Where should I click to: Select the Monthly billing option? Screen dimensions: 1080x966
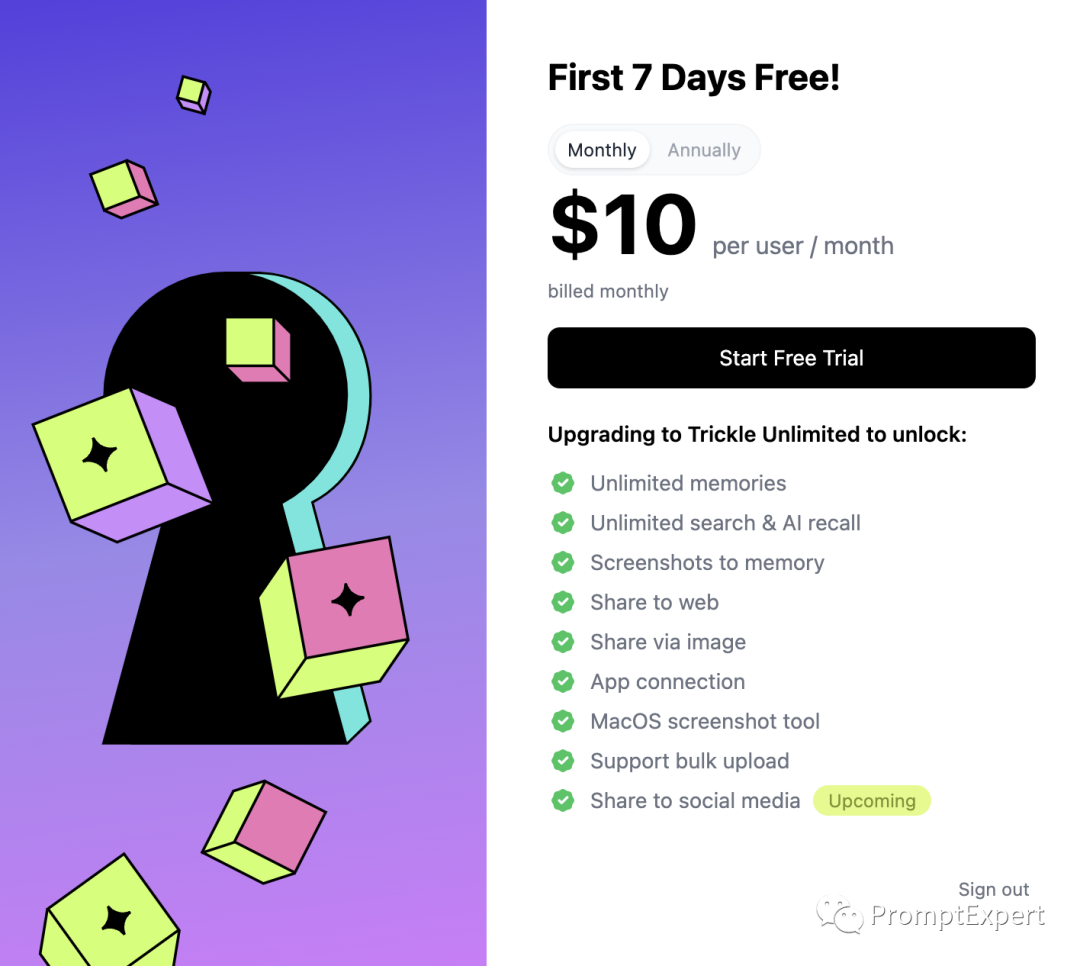(602, 150)
